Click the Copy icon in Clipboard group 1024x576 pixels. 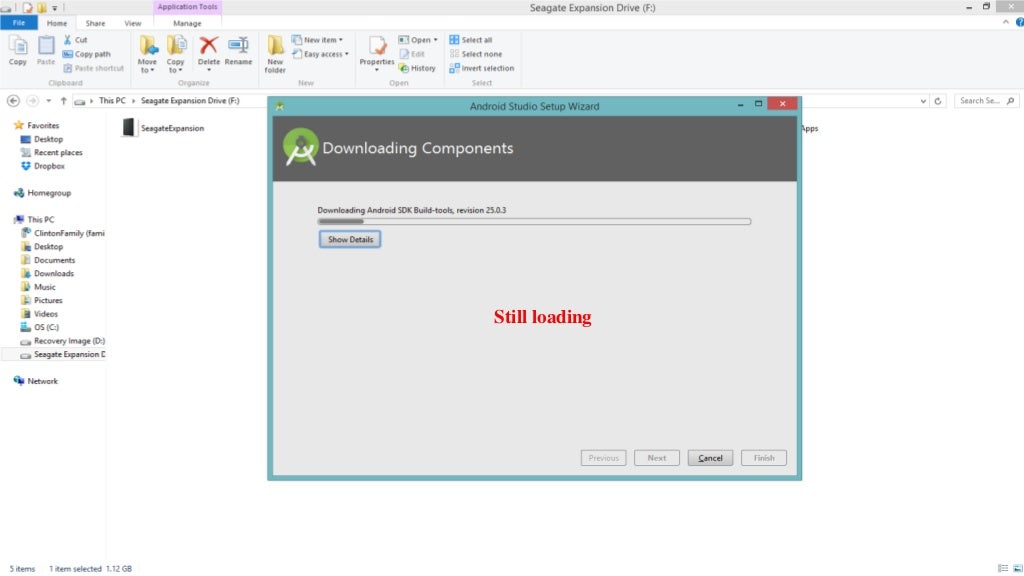18,51
